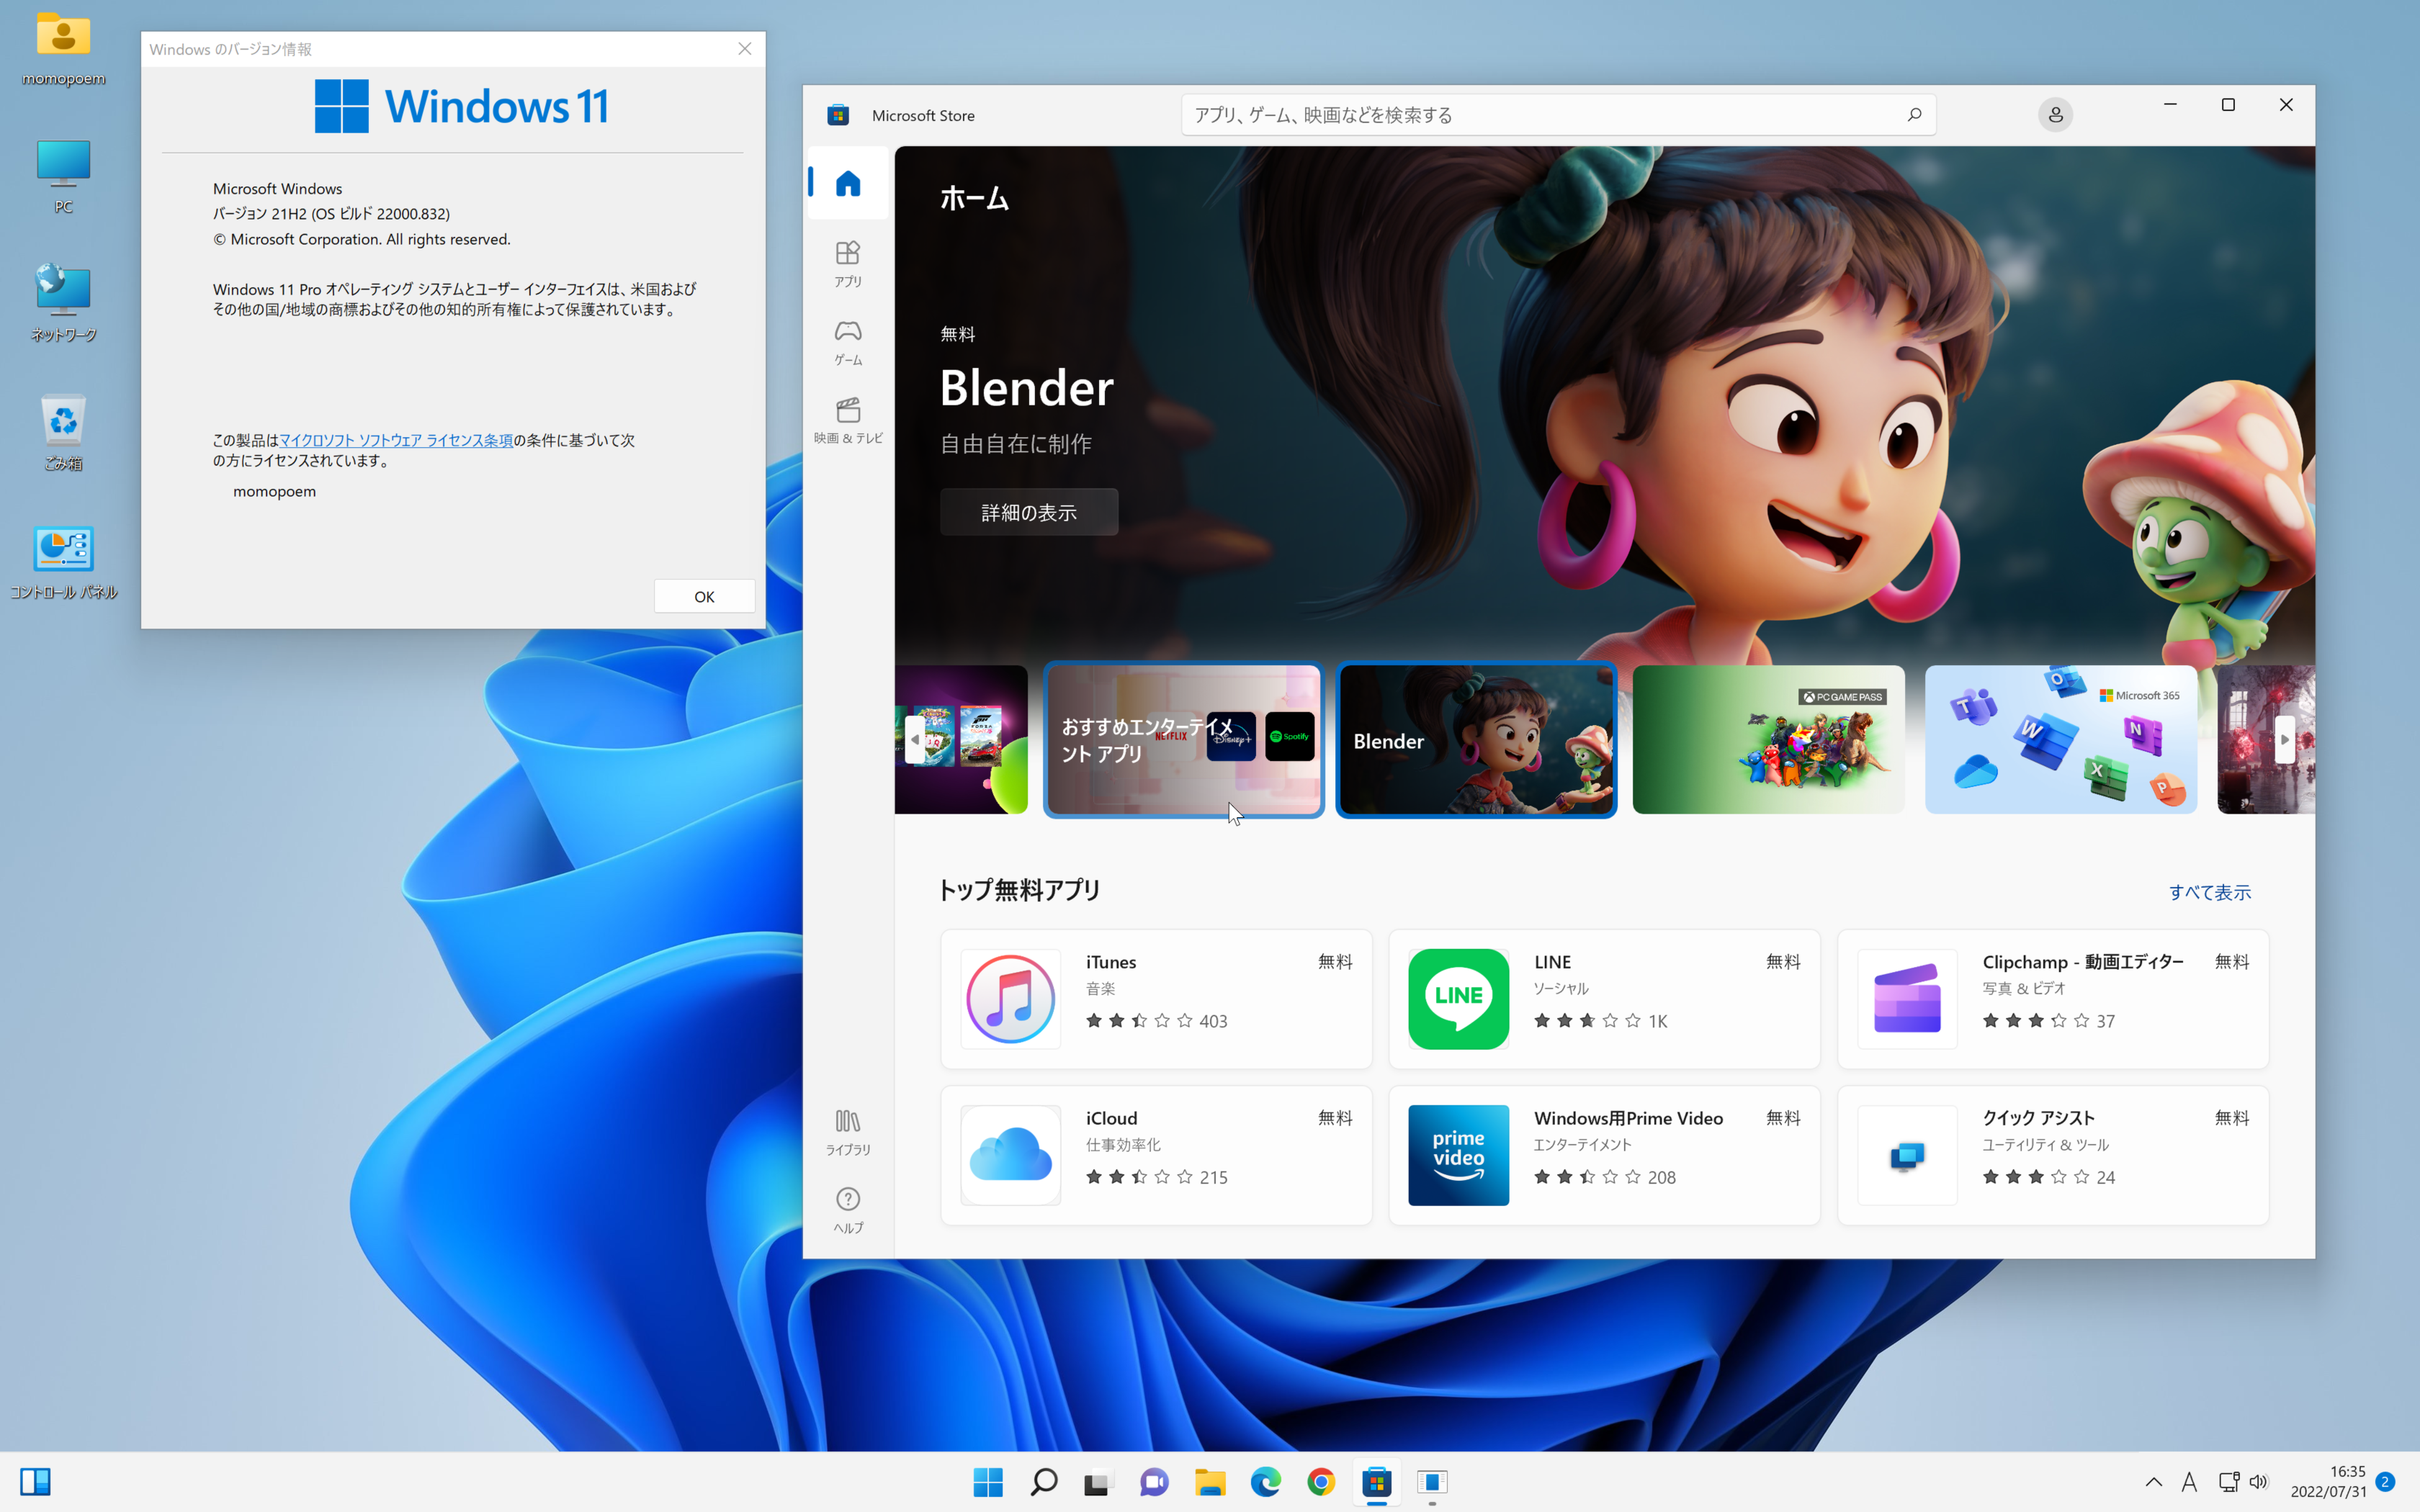Viewport: 2420px width, 1512px height.
Task: Select the Microsoft 365 carousel card
Action: 2061,740
